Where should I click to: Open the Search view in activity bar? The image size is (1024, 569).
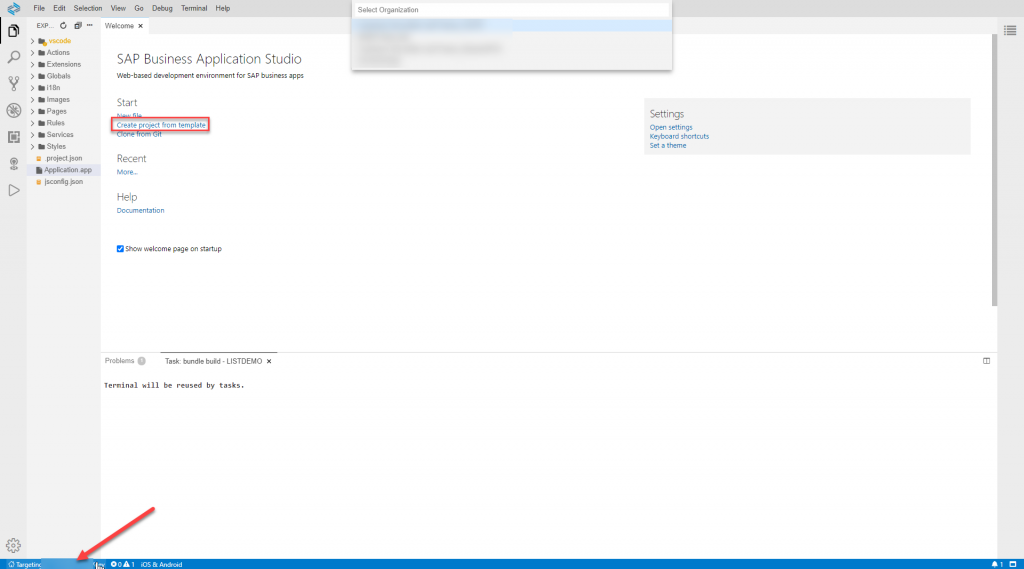point(13,57)
